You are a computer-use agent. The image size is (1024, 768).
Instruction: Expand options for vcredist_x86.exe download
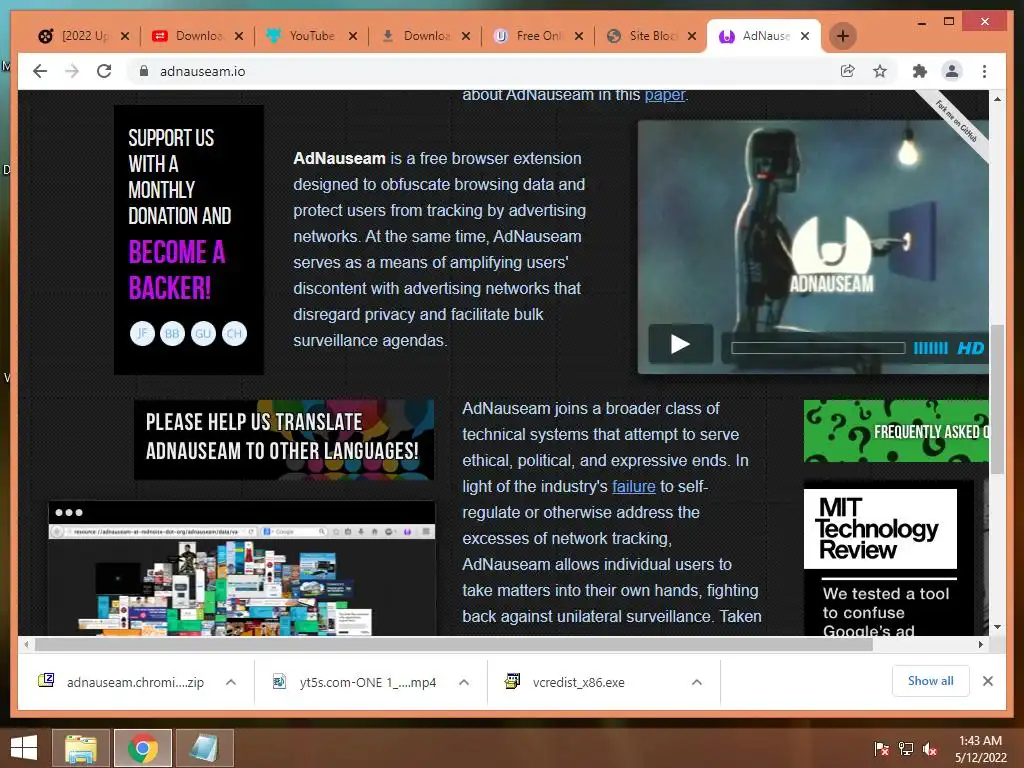pos(697,682)
